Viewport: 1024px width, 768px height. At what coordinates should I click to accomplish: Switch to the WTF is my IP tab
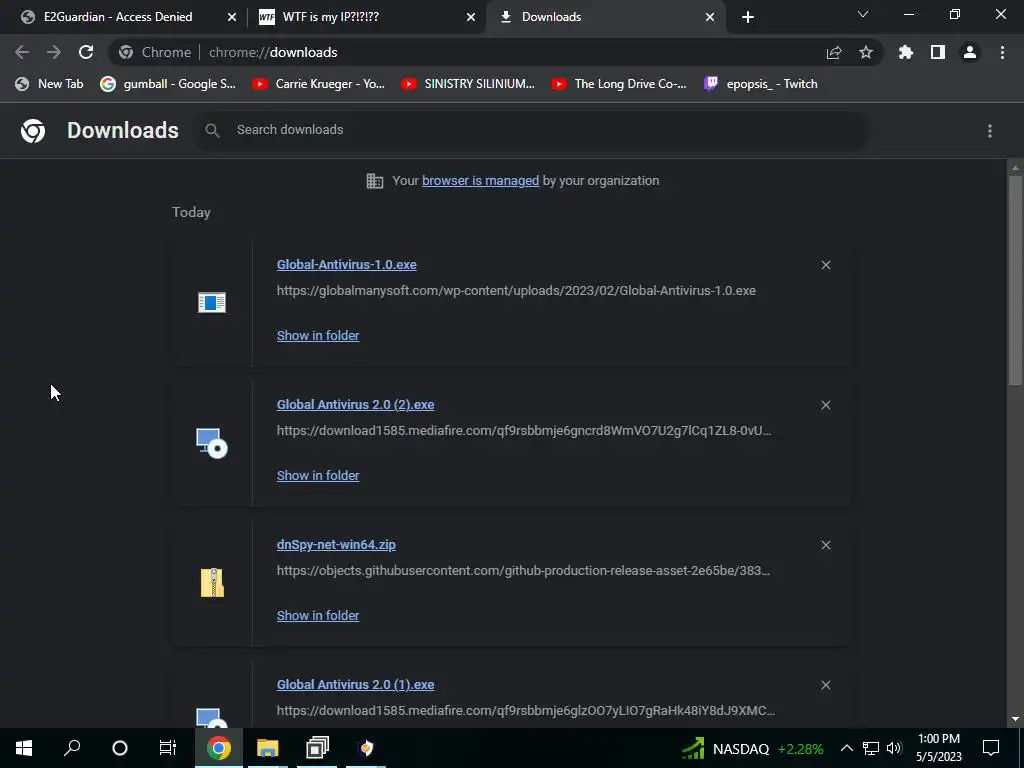(x=330, y=17)
